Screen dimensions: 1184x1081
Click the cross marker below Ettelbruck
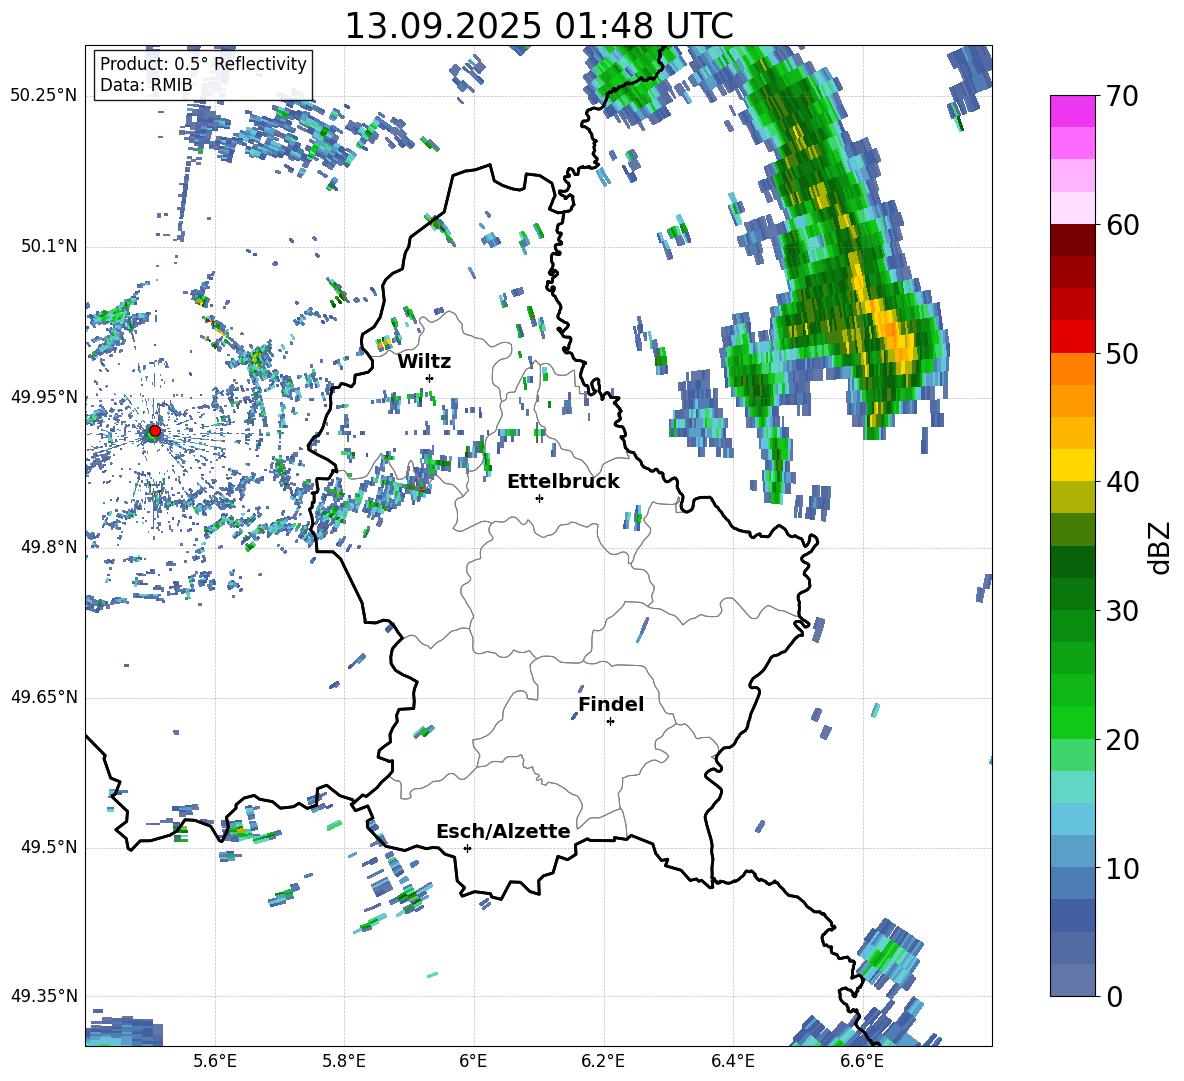539,498
